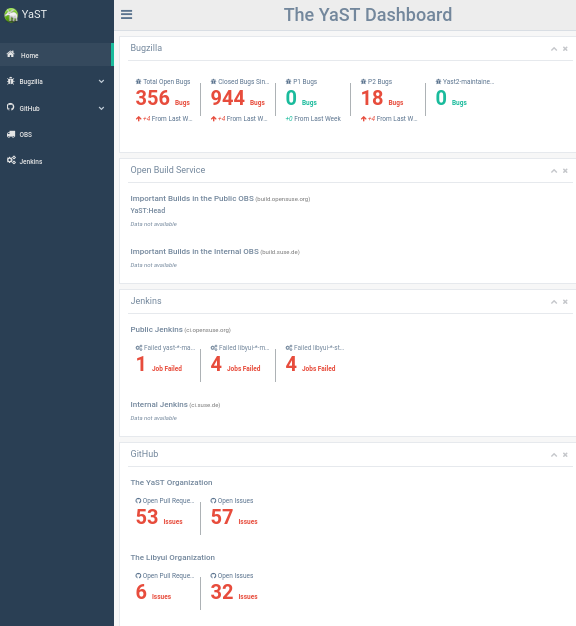This screenshot has height=626, width=576.
Task: Click bug icon beside Closed Bugs Sin...
Action: 214,81
